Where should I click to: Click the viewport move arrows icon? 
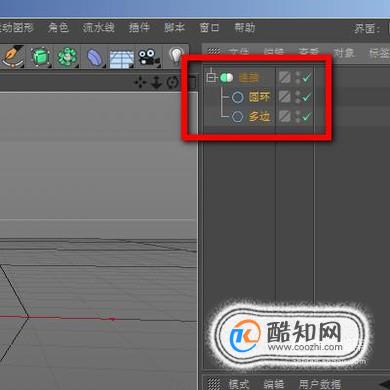pyautogui.click(x=140, y=82)
